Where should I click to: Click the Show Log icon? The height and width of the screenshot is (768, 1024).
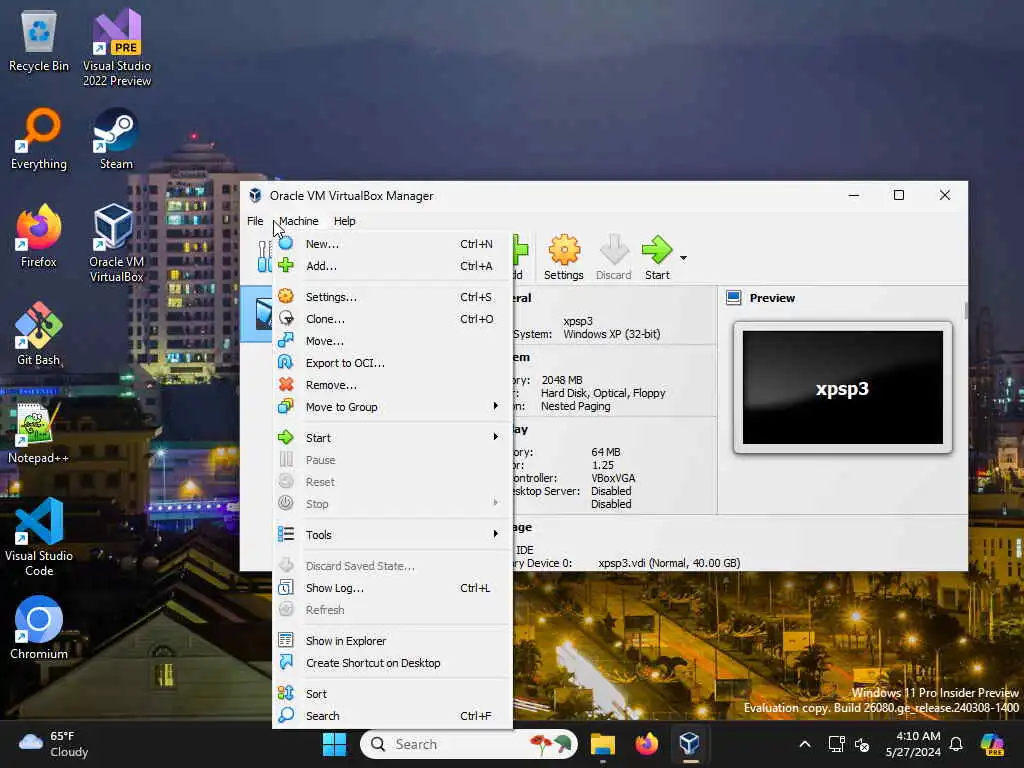(285, 588)
